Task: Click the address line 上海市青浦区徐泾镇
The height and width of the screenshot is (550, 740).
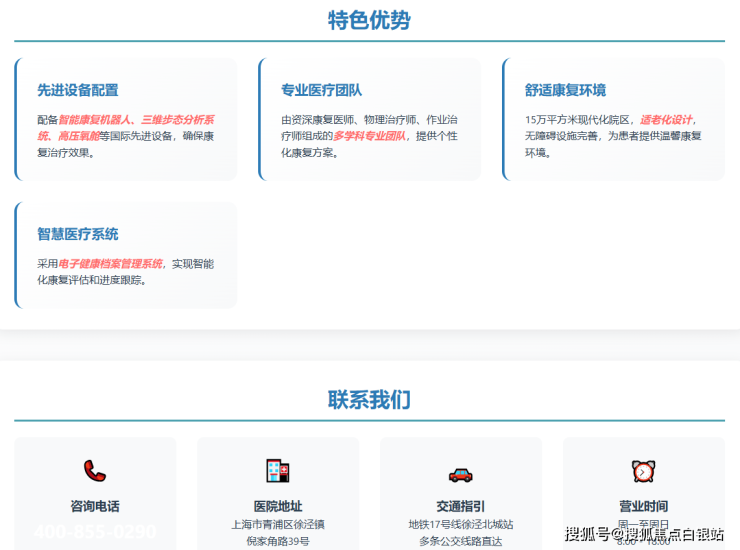Action: [277, 524]
